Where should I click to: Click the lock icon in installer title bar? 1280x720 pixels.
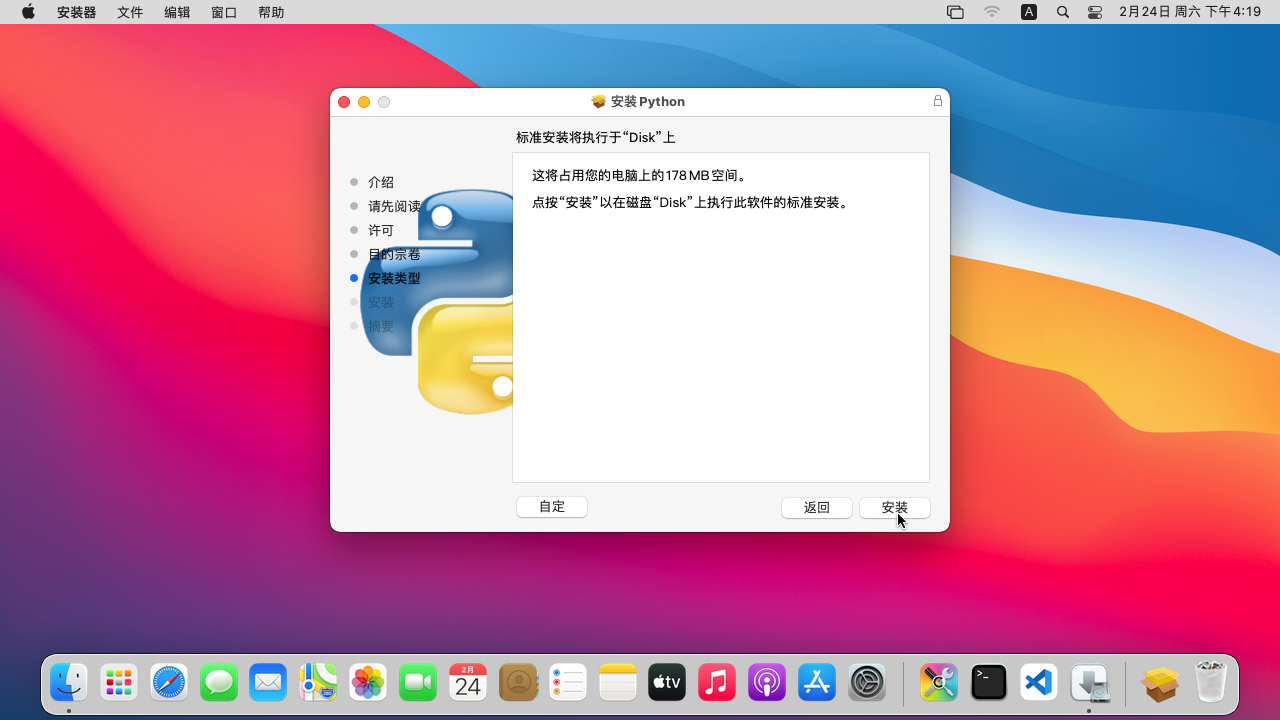point(938,101)
